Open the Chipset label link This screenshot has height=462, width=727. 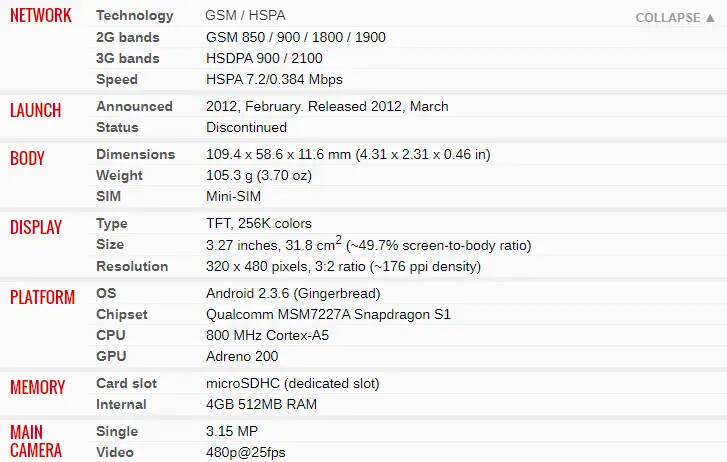tap(121, 314)
